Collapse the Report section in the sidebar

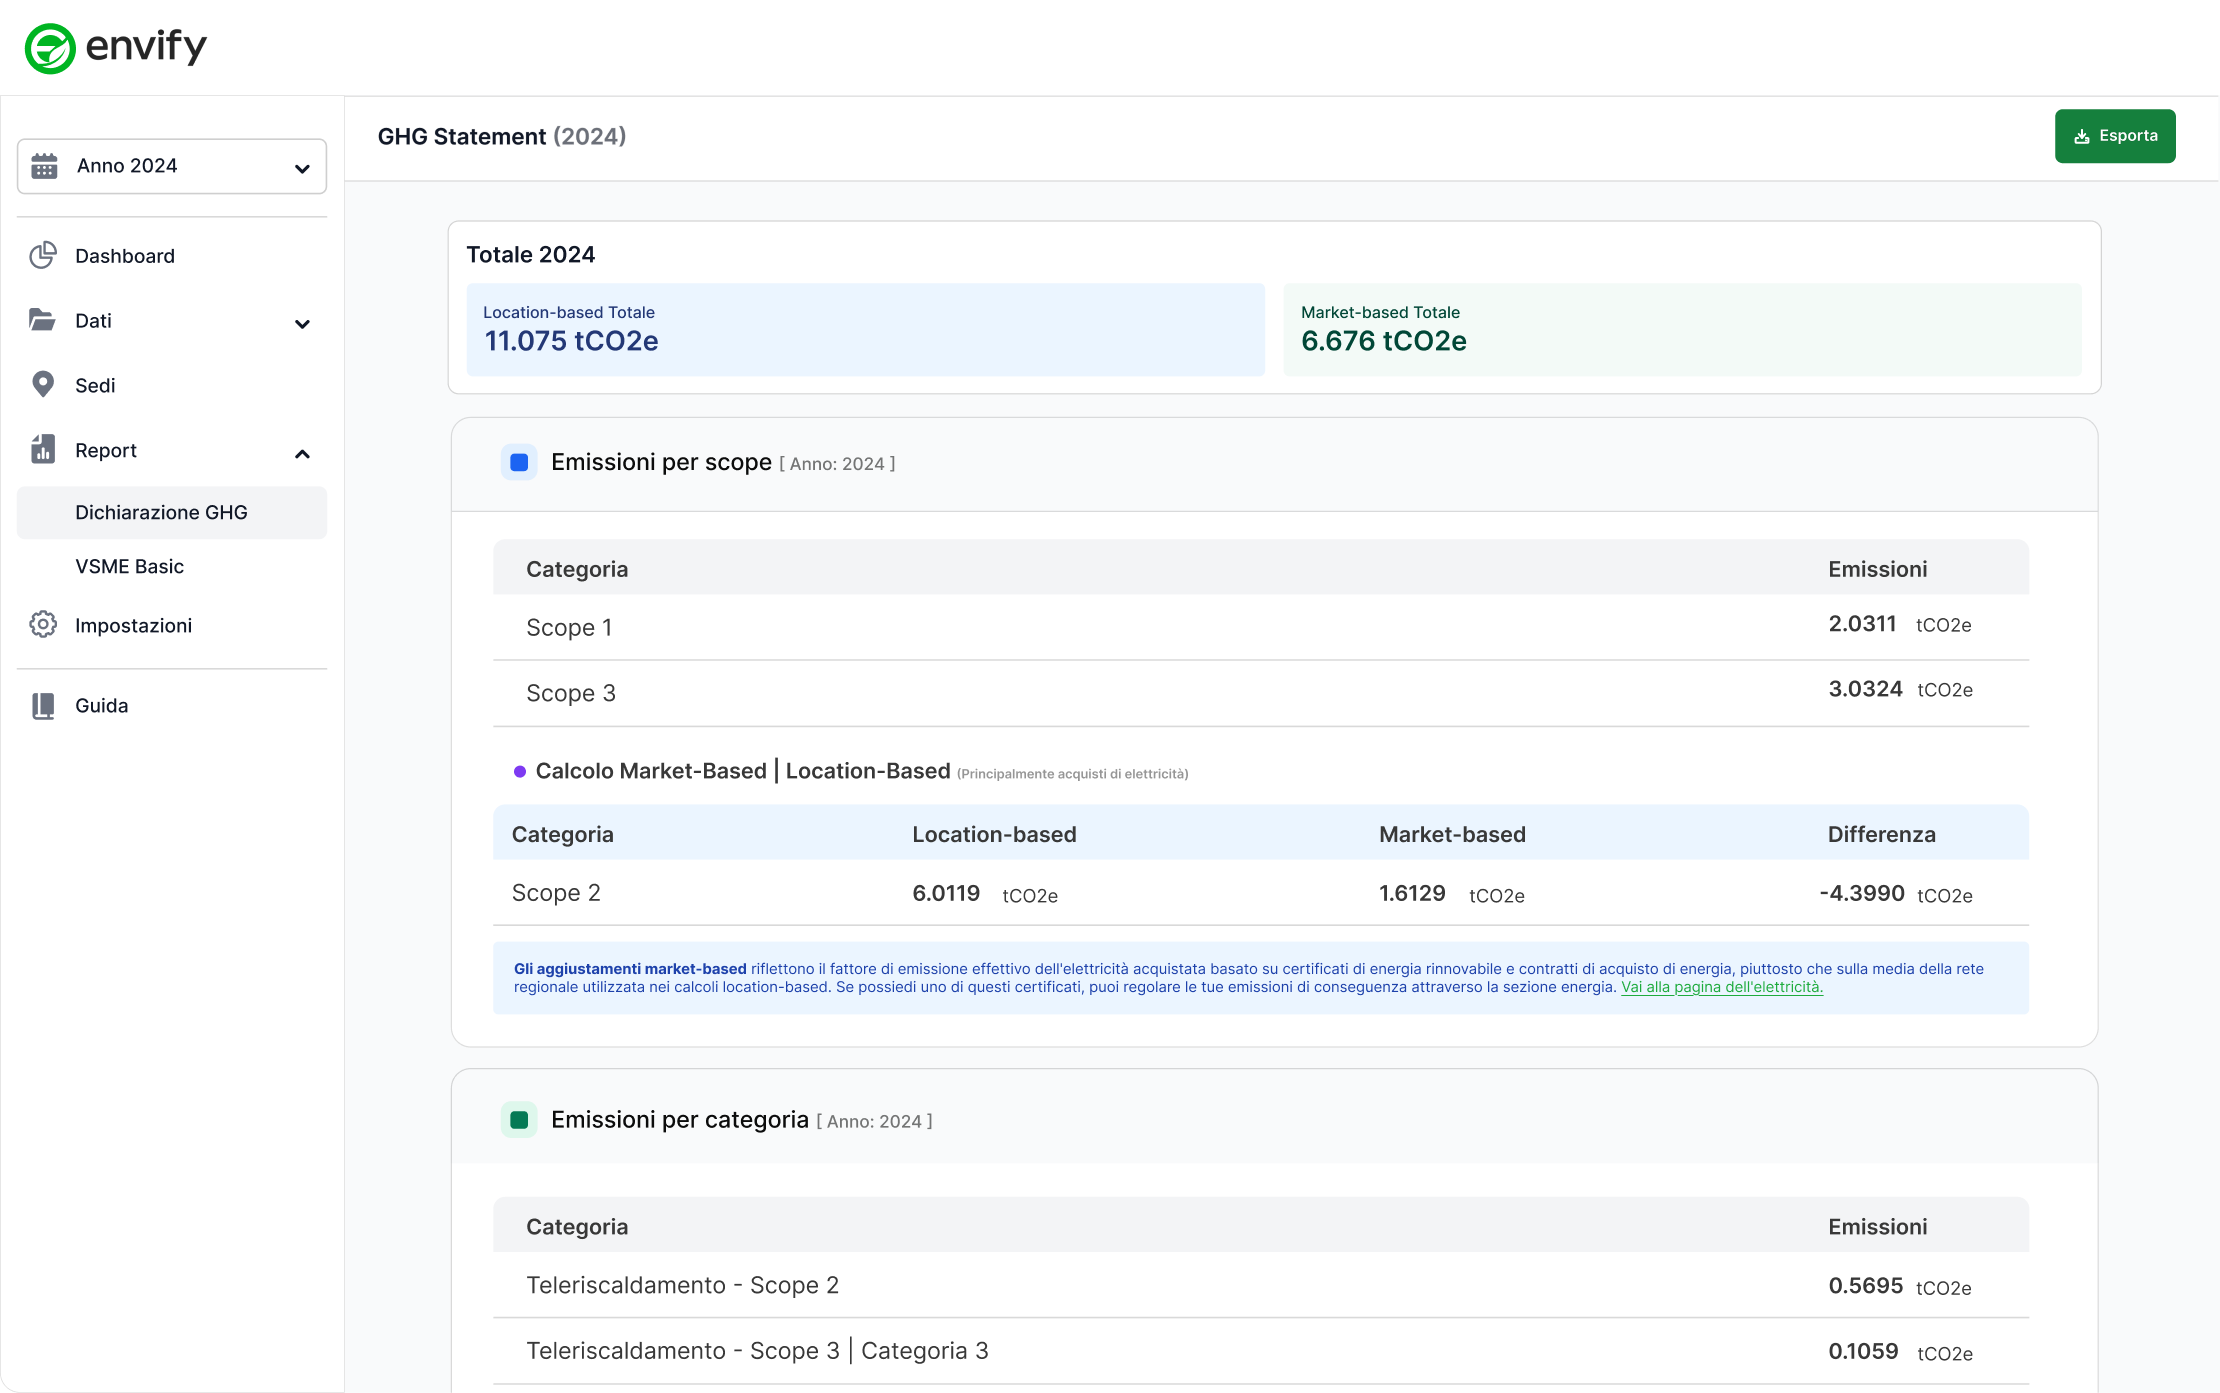click(x=303, y=453)
